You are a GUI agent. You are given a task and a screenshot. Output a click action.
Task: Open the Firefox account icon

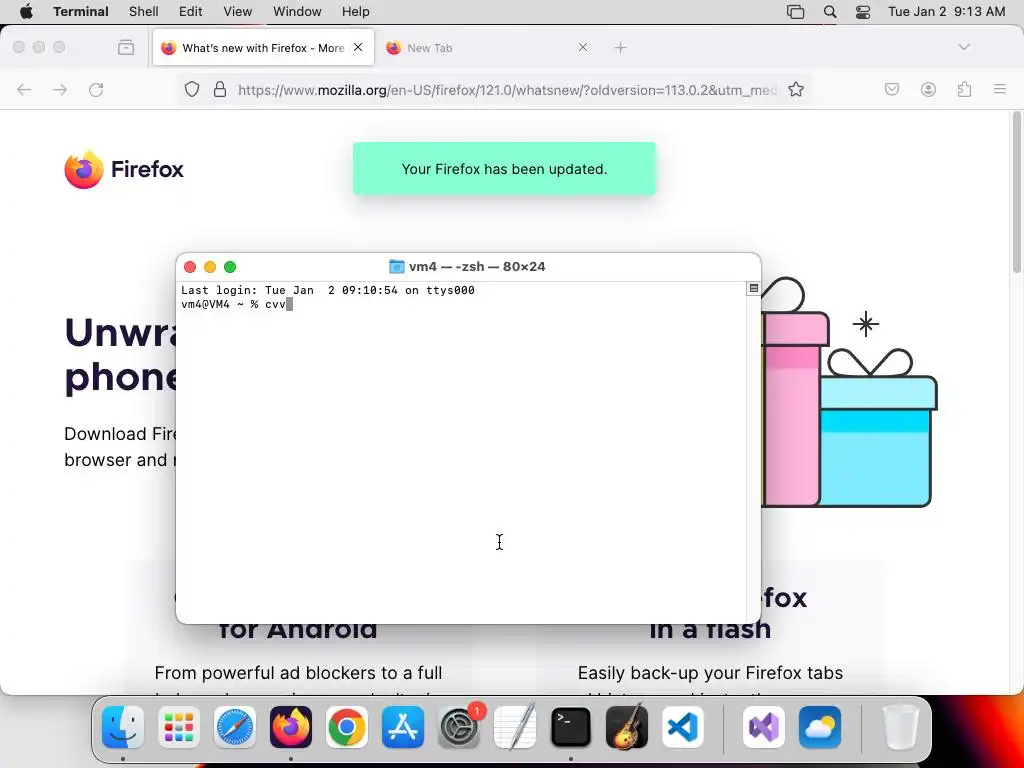929,89
